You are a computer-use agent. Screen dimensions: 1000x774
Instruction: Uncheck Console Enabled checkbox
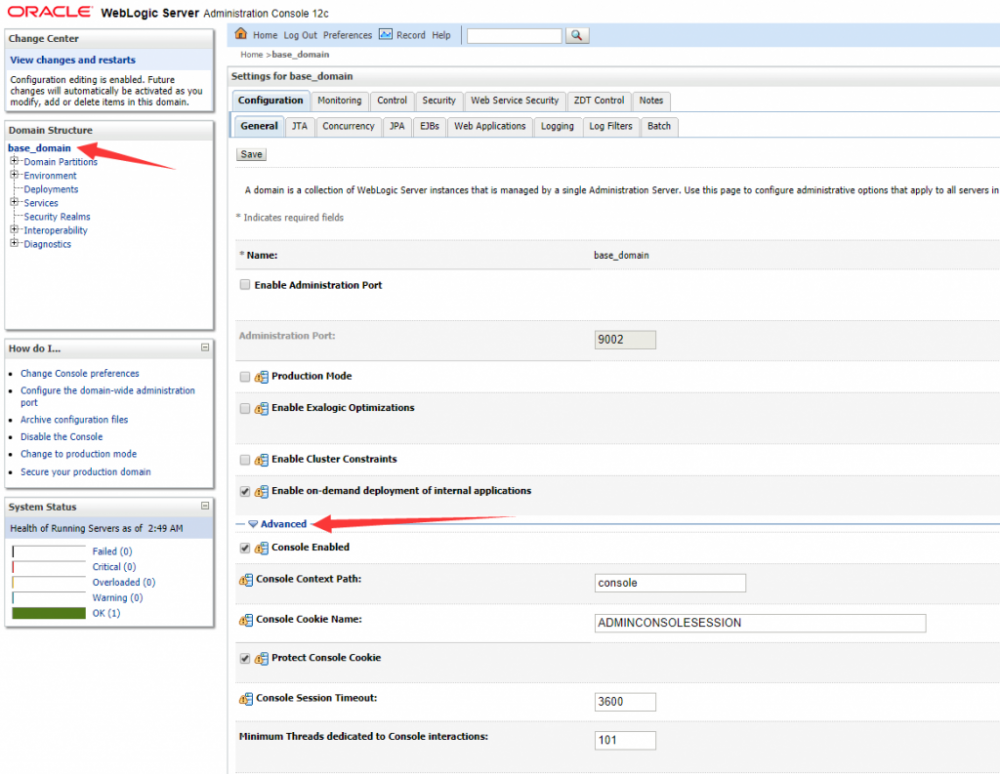point(245,548)
